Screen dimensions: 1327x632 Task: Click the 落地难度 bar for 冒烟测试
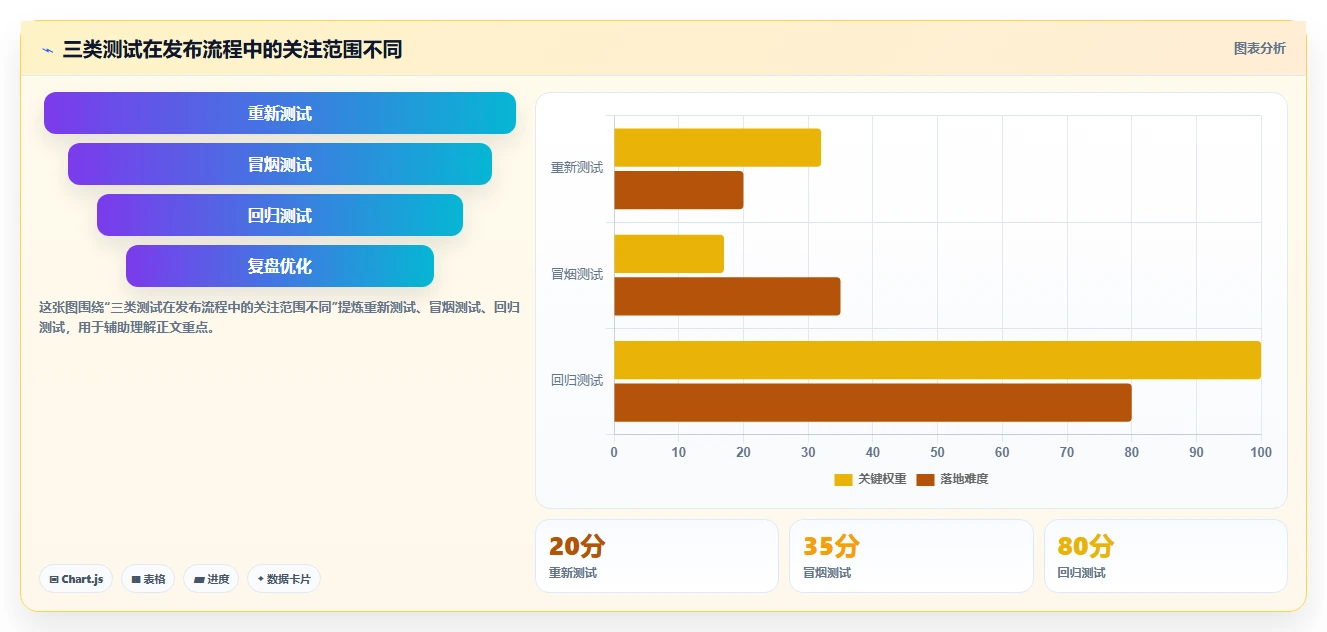727,296
